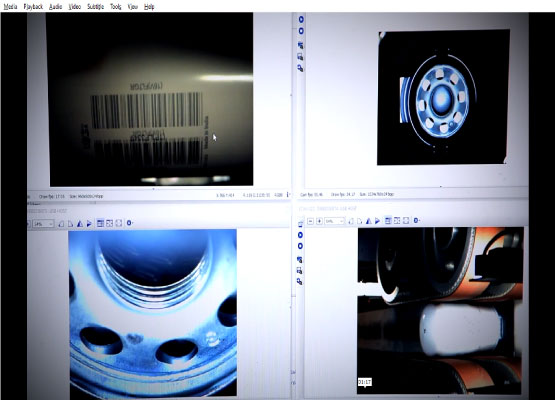Click third sidebar icon beside wheel camera pane
The width and height of the screenshot is (555, 400).
301,45
